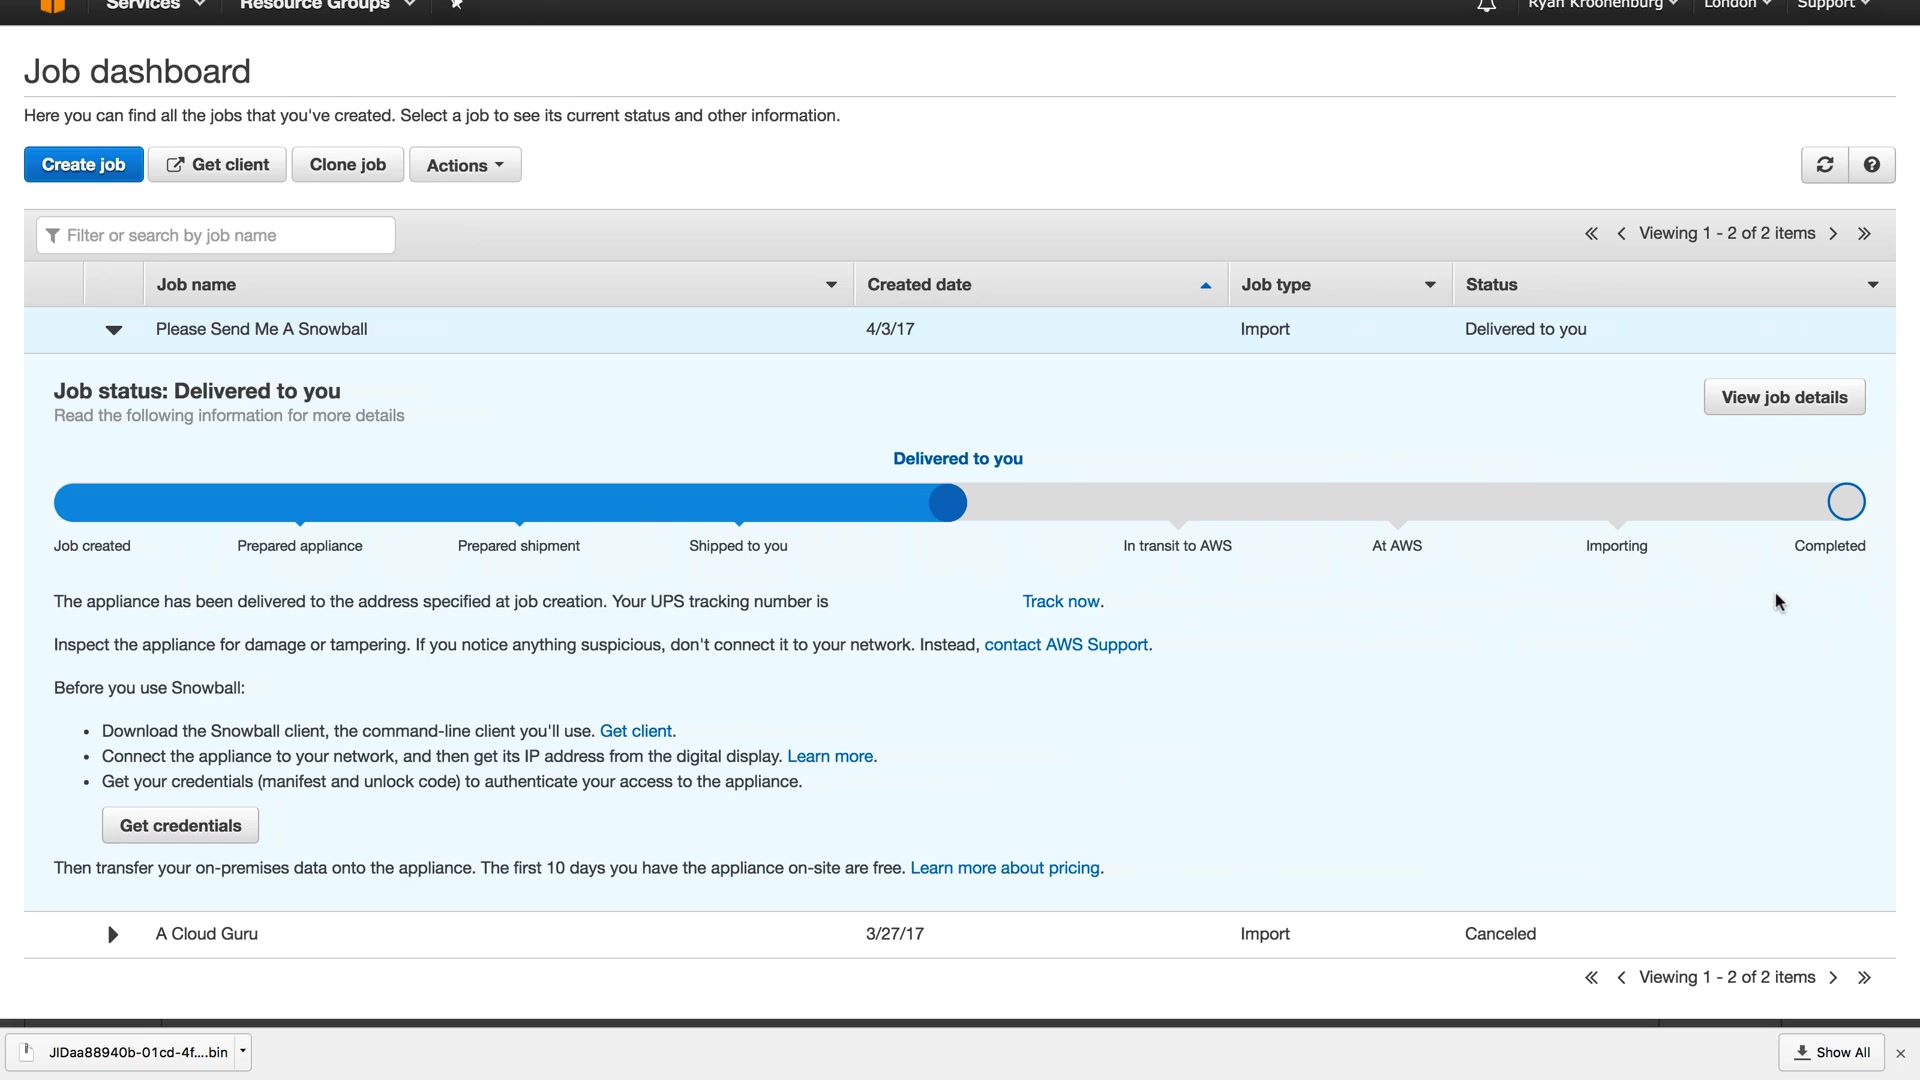1920x1080 pixels.
Task: Click the Track now link
Action: click(1060, 602)
